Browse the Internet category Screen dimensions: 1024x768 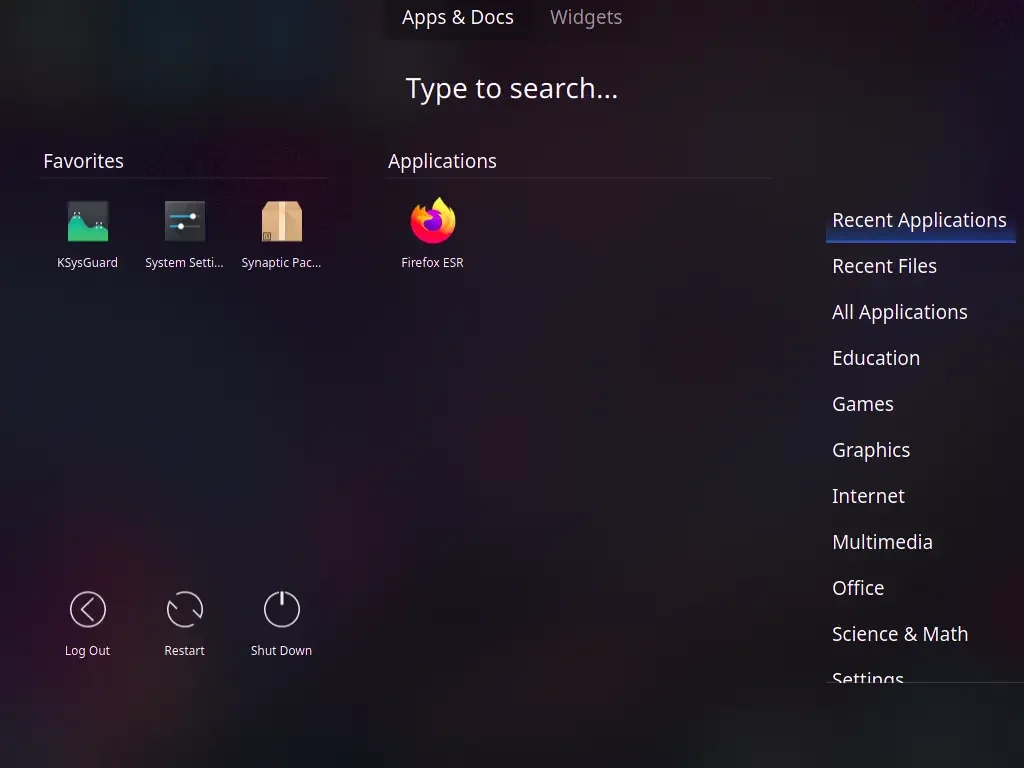point(868,496)
